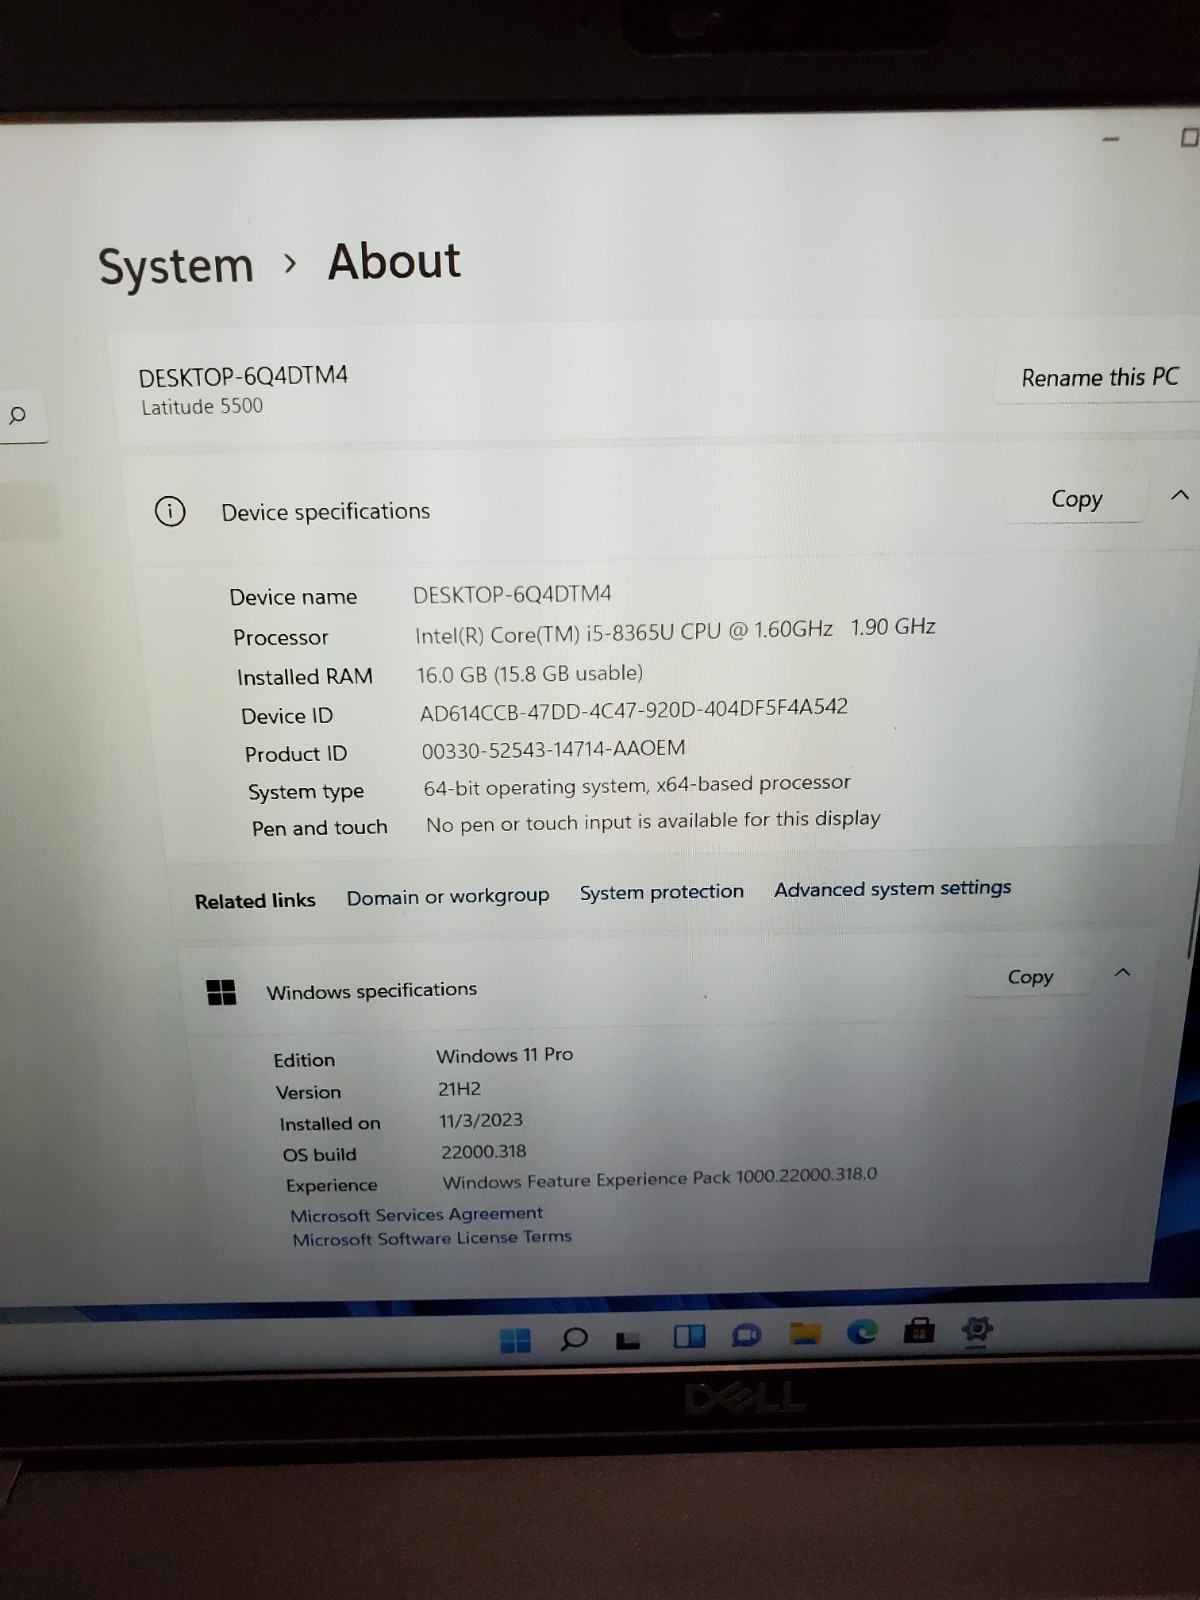
Task: Click the Device specifications info icon
Action: (170, 511)
